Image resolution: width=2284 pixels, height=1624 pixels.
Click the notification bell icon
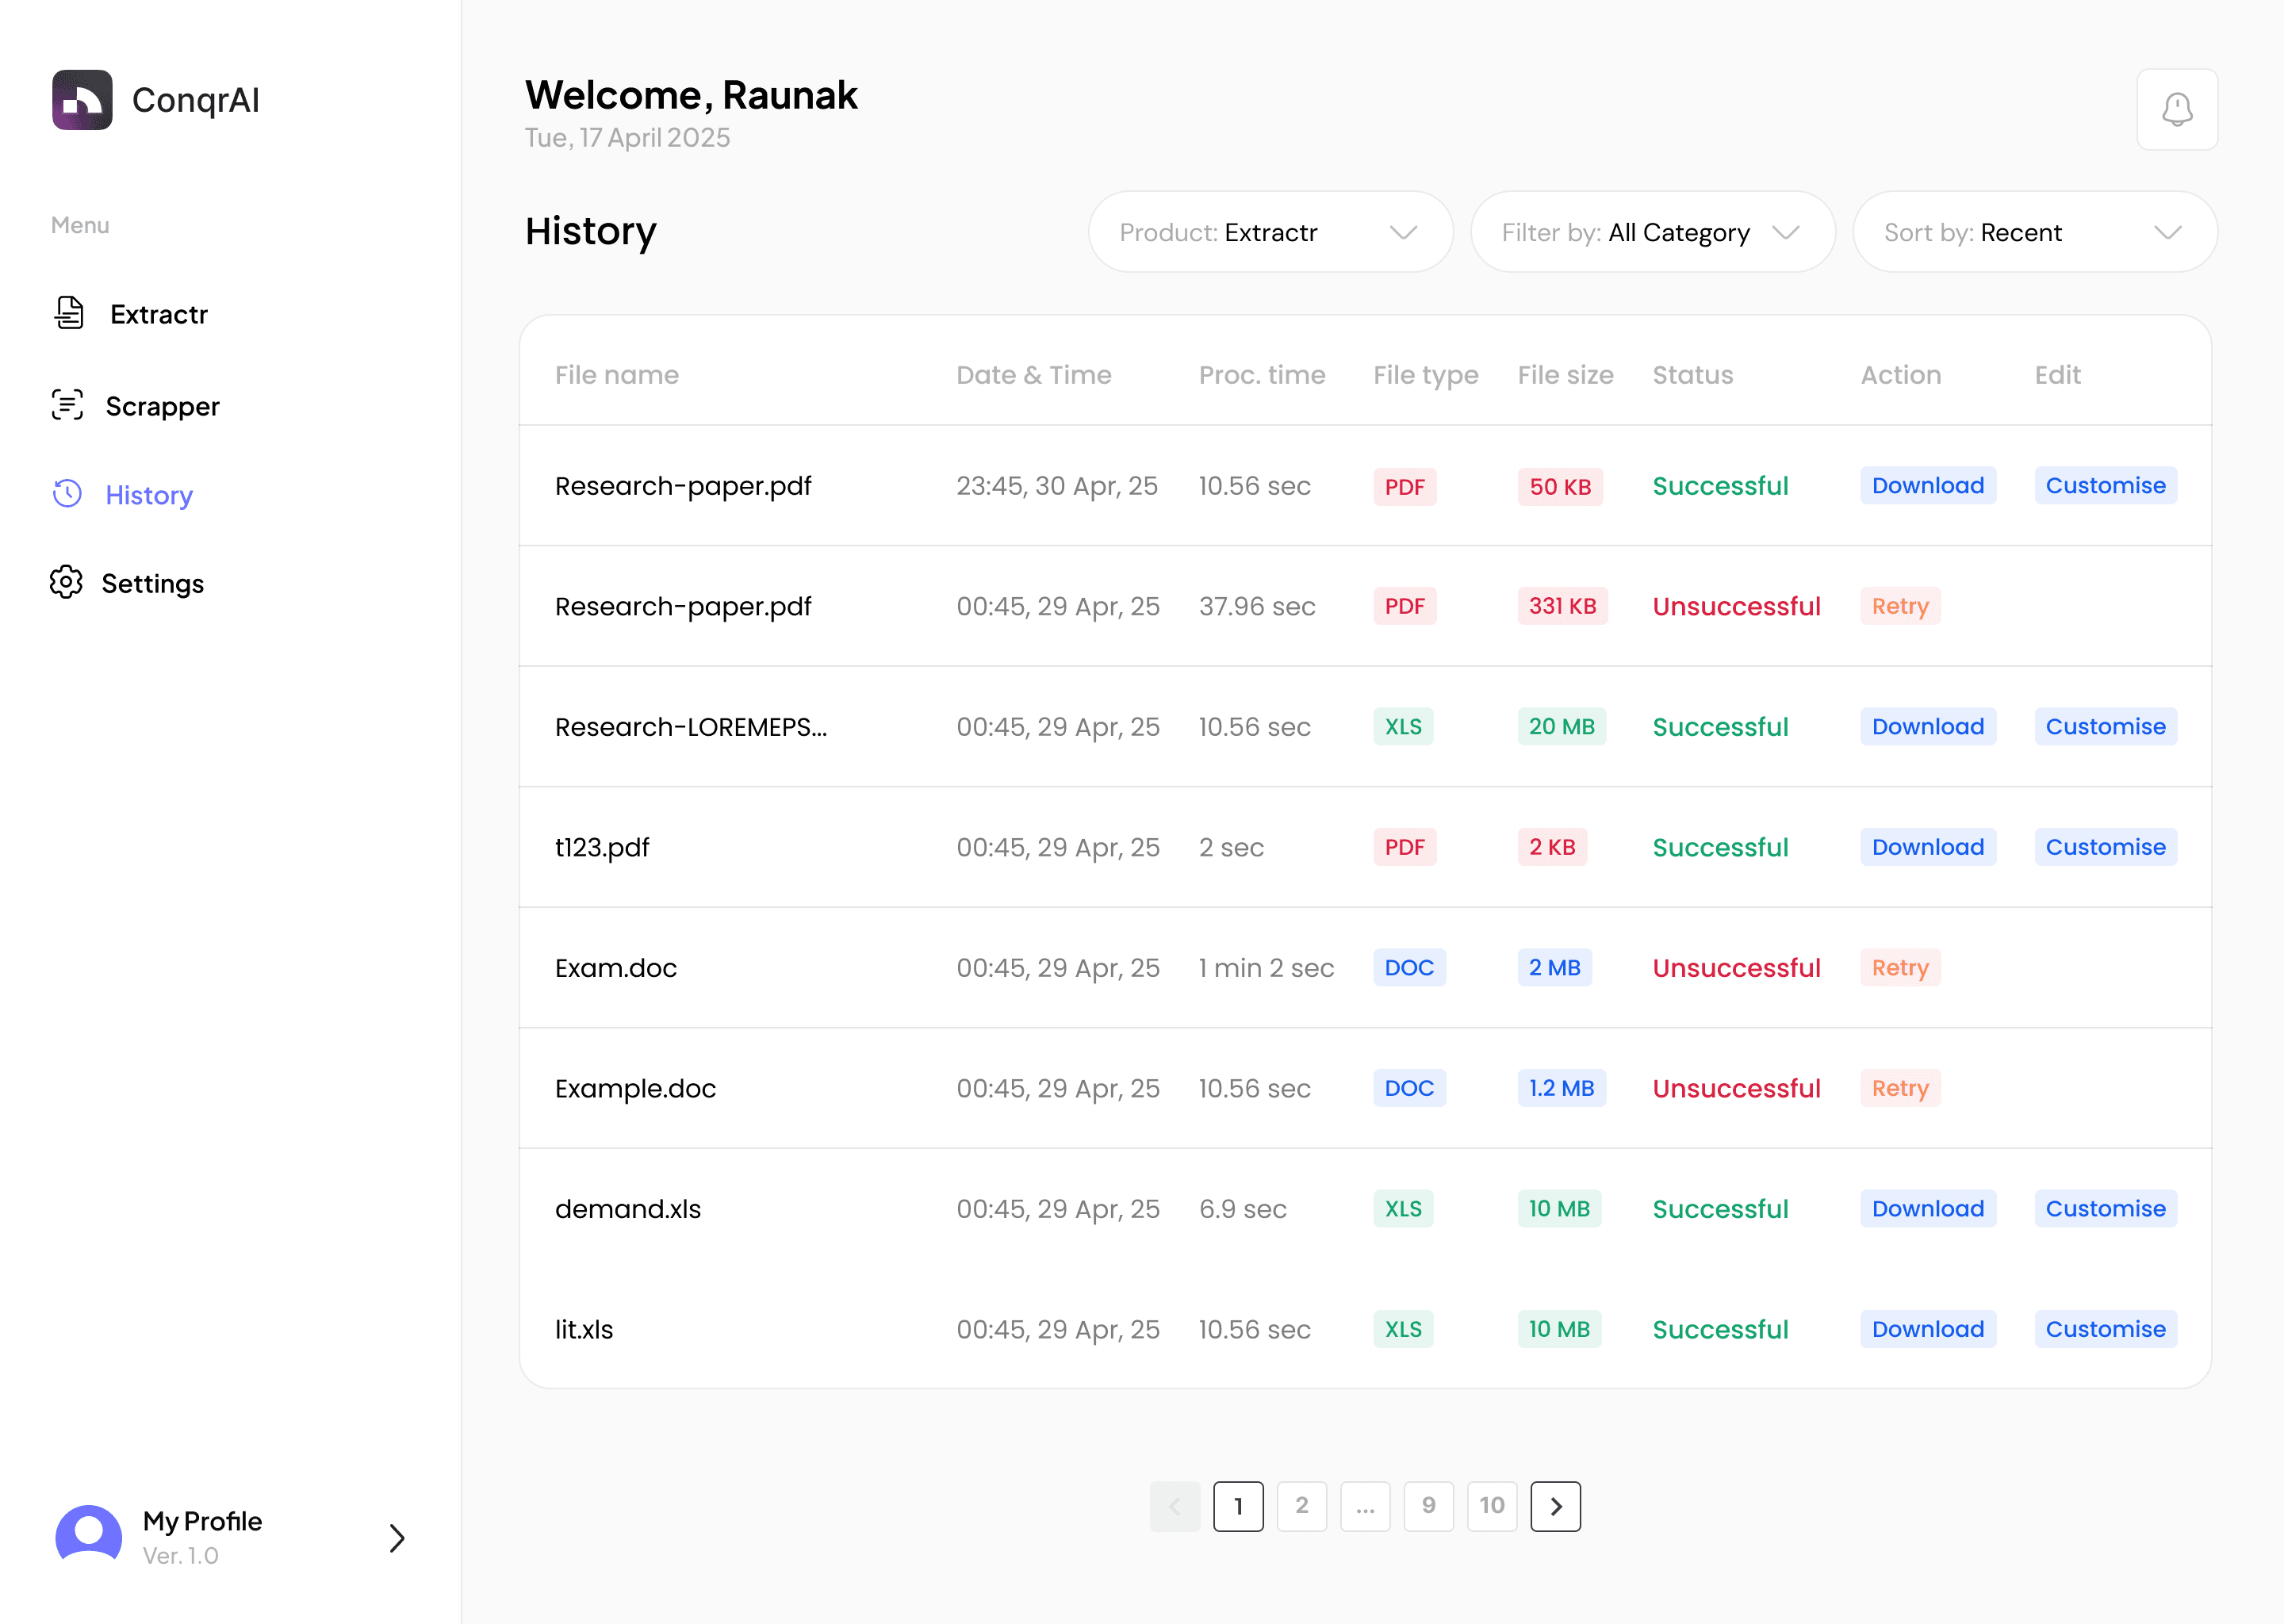coord(2176,109)
